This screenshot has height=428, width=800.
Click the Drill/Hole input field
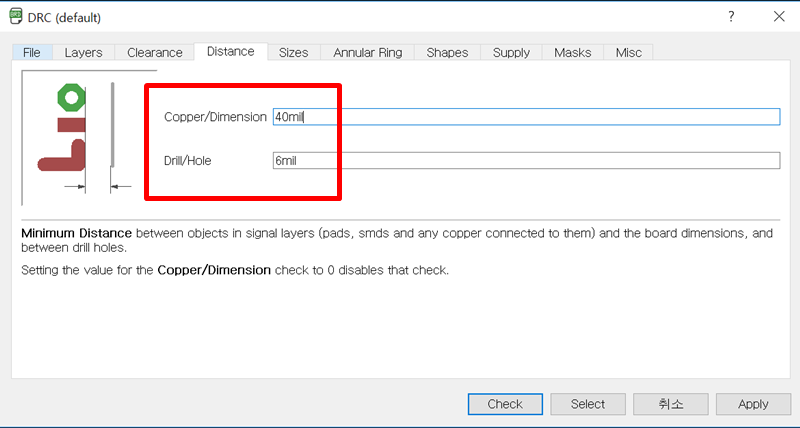click(525, 161)
